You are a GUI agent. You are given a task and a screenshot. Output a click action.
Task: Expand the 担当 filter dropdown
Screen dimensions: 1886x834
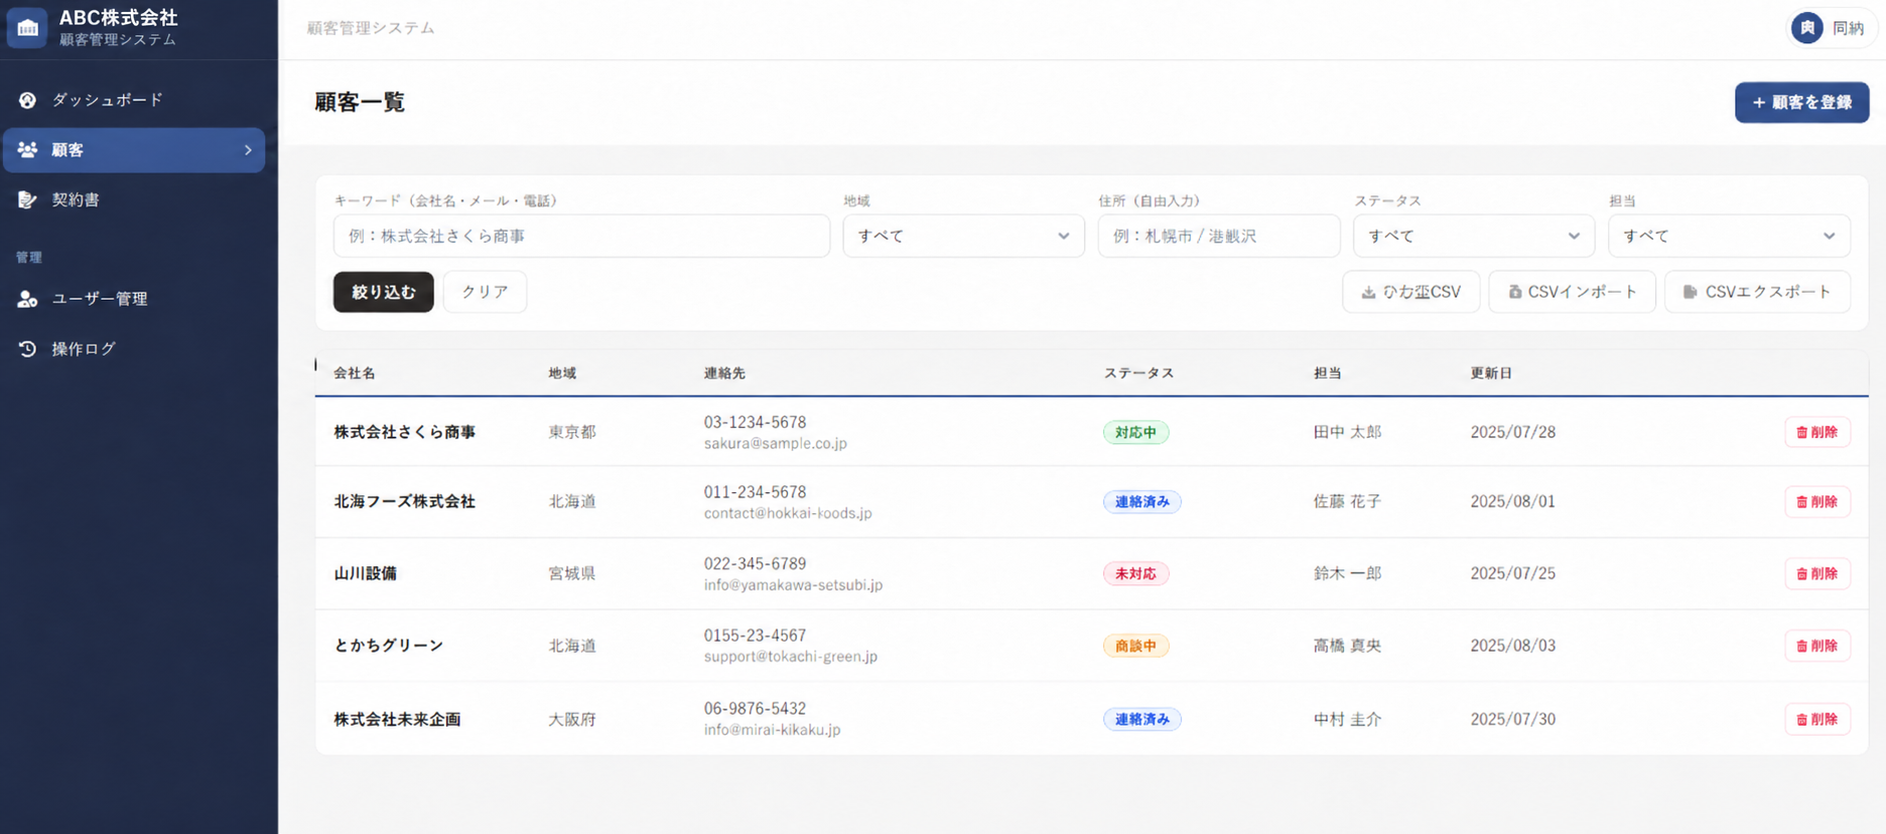pos(1729,236)
